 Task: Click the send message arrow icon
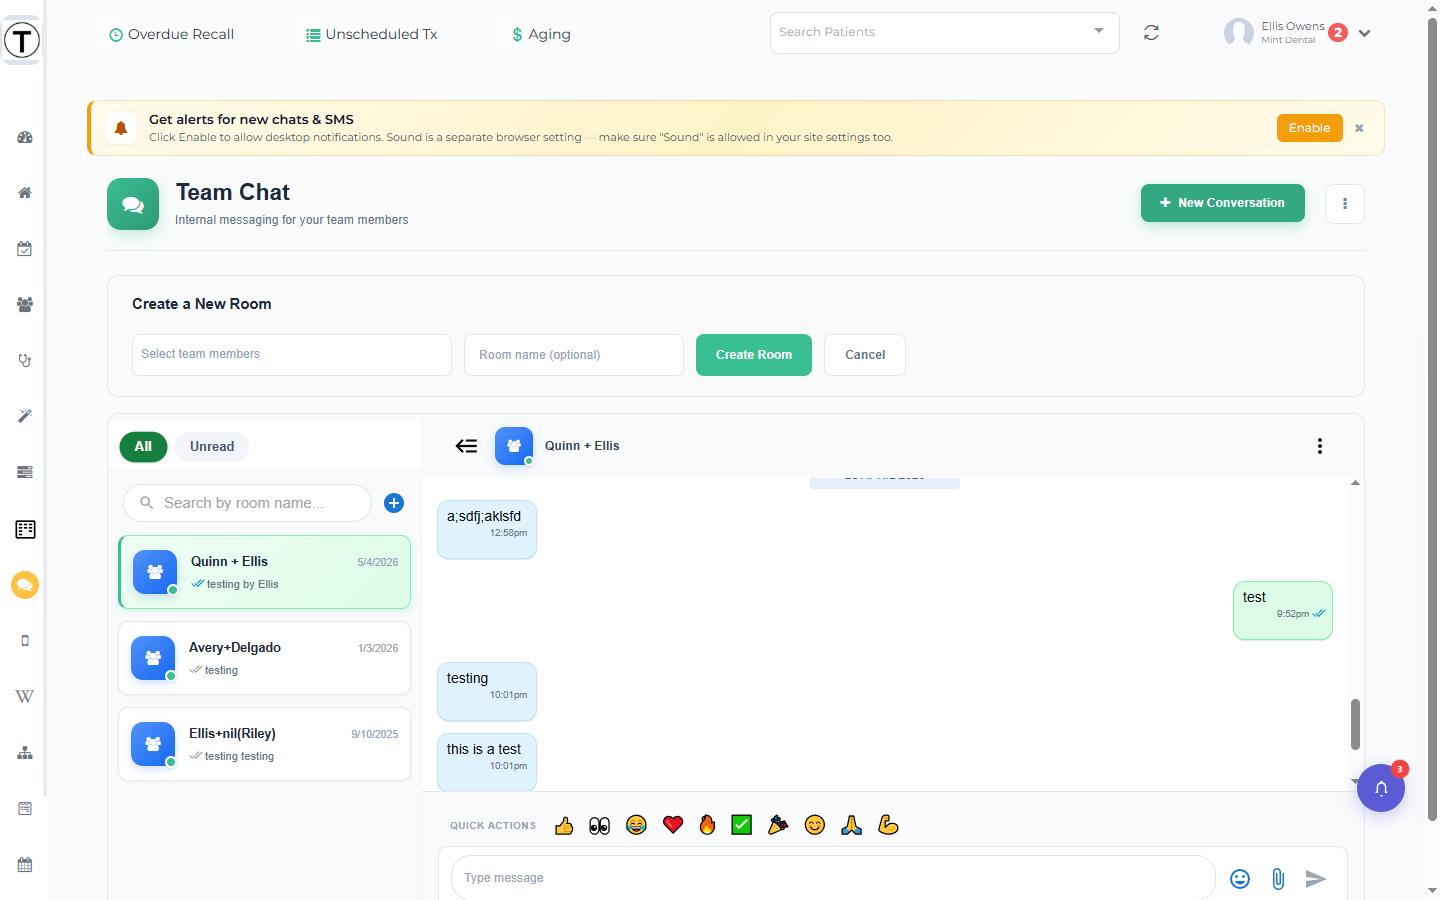(x=1316, y=878)
